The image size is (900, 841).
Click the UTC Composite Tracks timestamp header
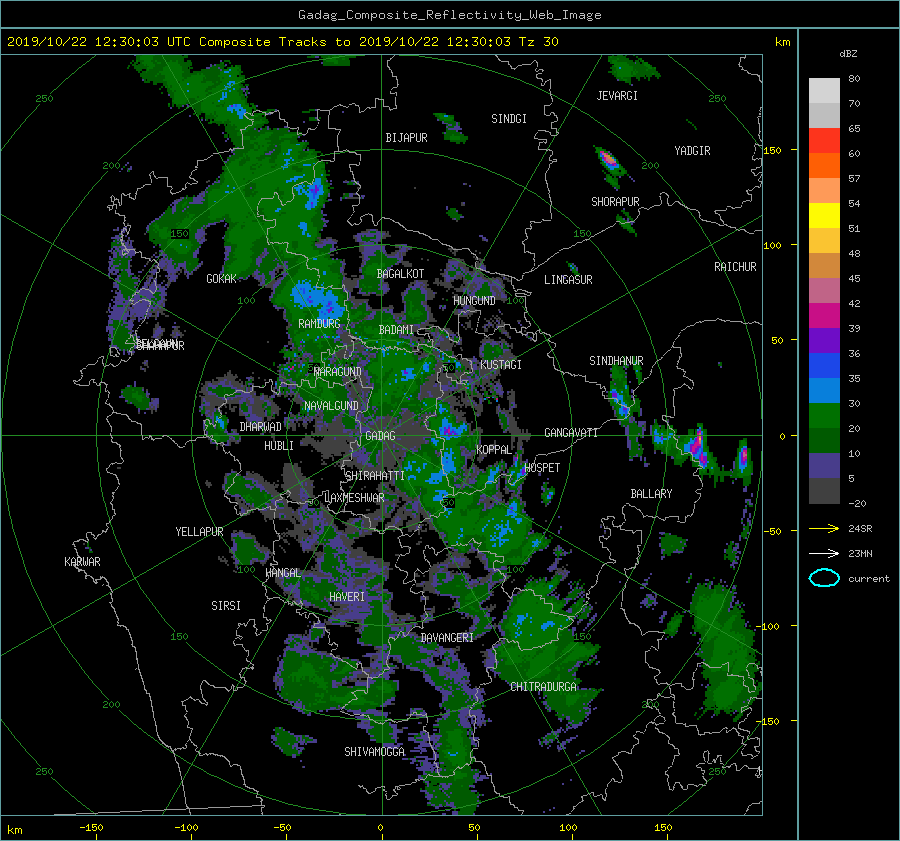point(283,42)
